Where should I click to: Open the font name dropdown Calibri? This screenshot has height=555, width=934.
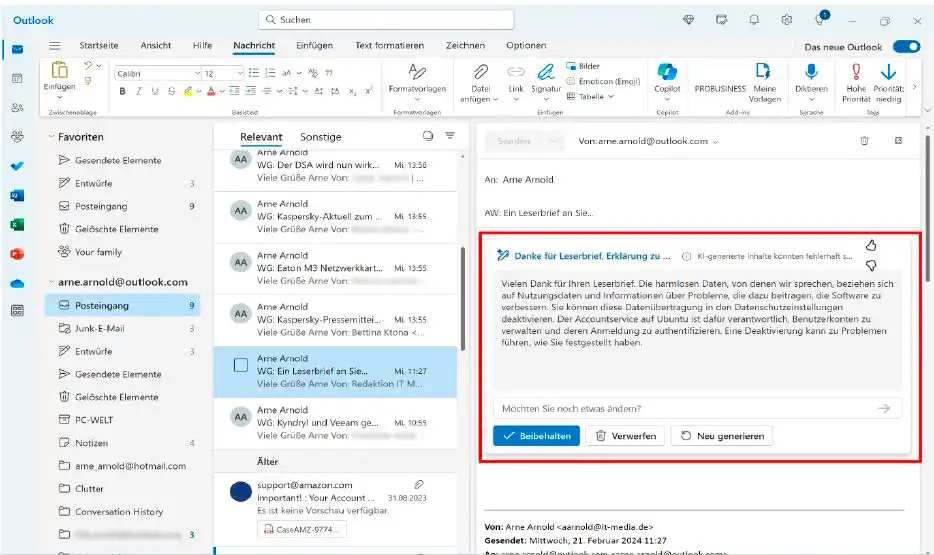(156, 73)
